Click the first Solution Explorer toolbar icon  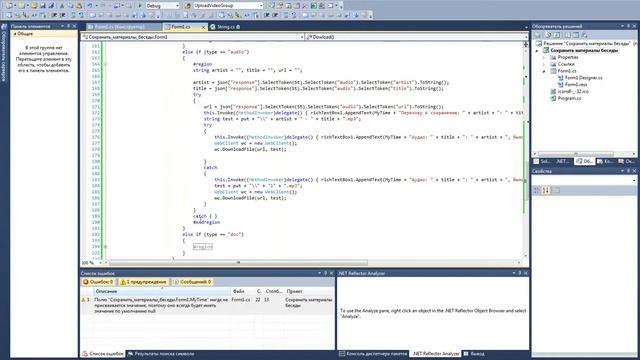click(538, 35)
